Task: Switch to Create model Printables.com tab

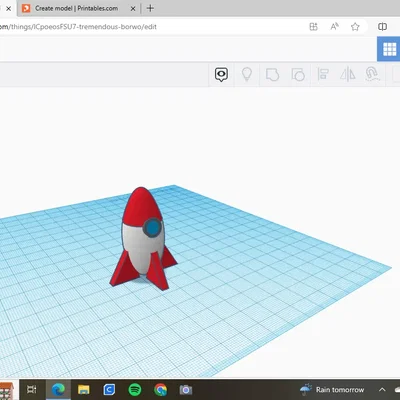Action: click(76, 8)
